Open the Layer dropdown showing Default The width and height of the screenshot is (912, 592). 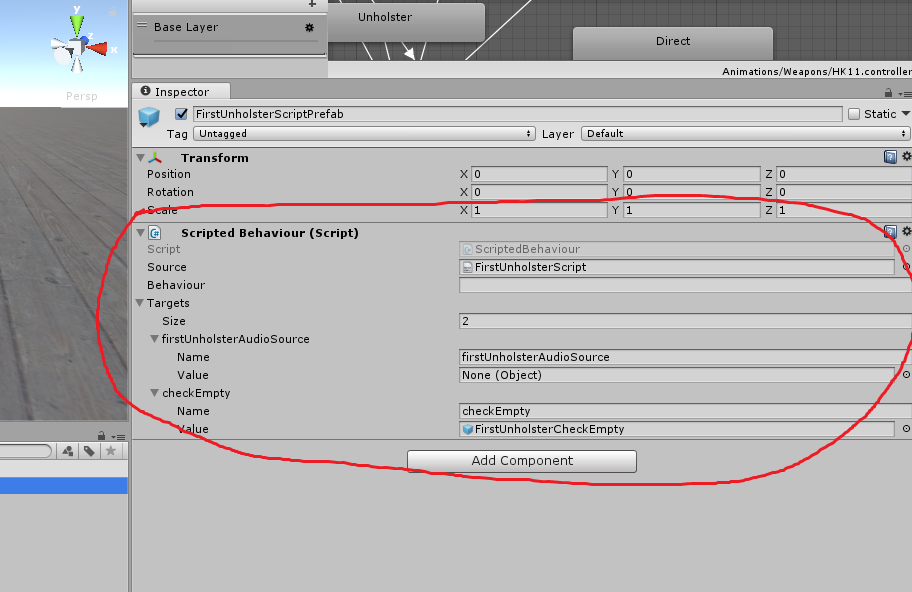click(x=745, y=133)
